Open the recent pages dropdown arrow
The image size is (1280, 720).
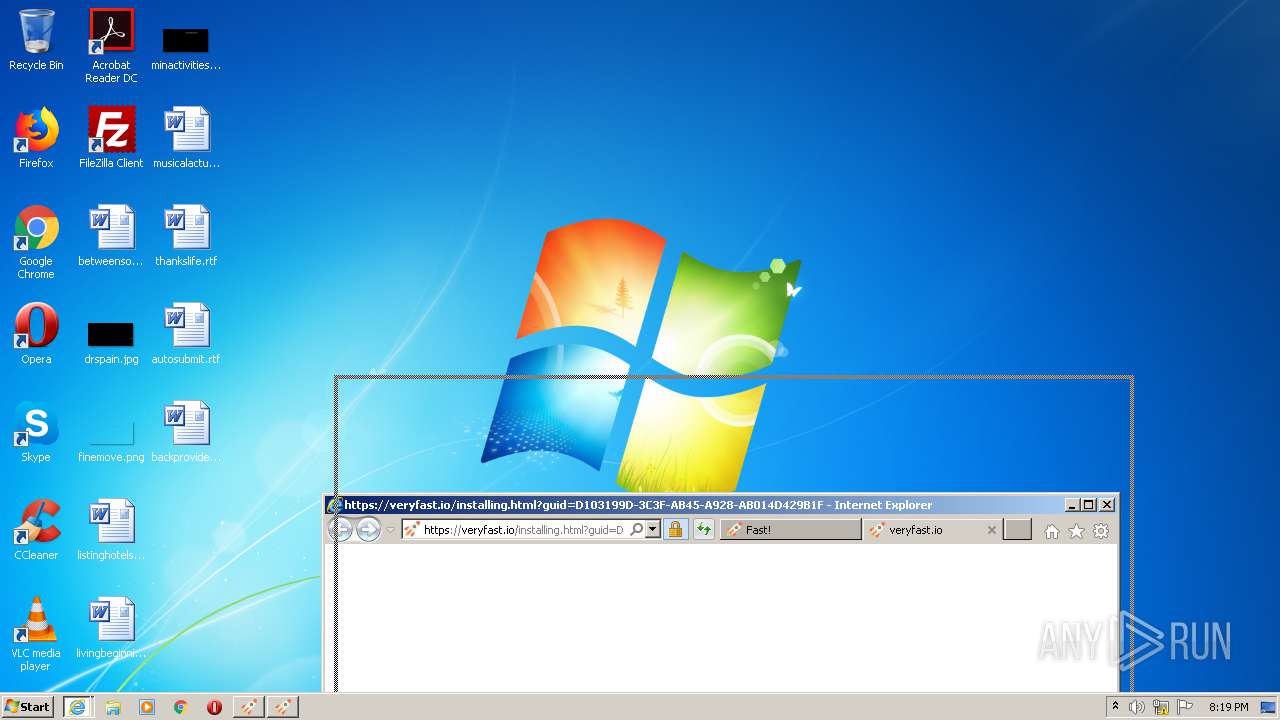click(390, 530)
